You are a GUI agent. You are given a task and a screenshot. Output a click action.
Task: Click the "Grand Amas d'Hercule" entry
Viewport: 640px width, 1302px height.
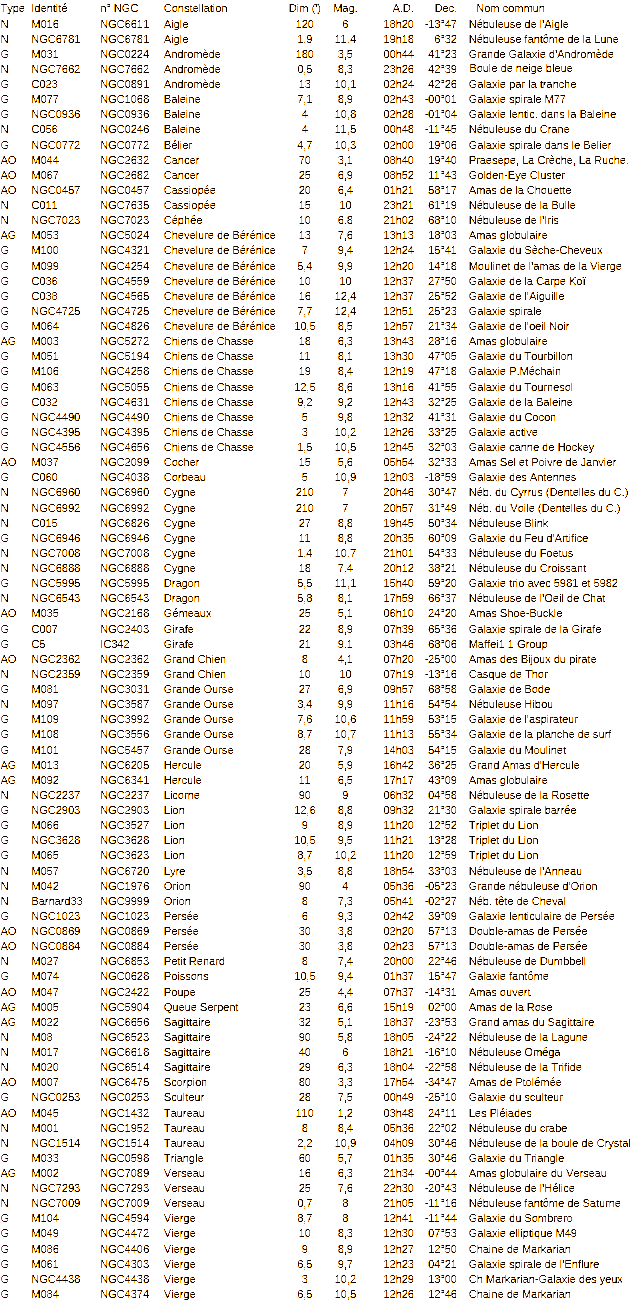pyautogui.click(x=521, y=765)
